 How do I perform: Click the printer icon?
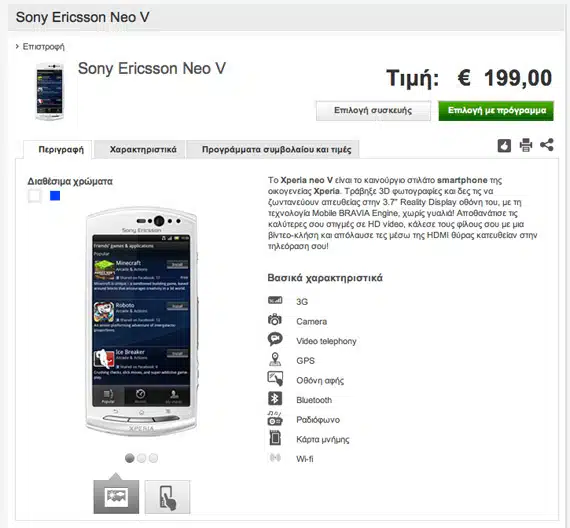point(526,145)
